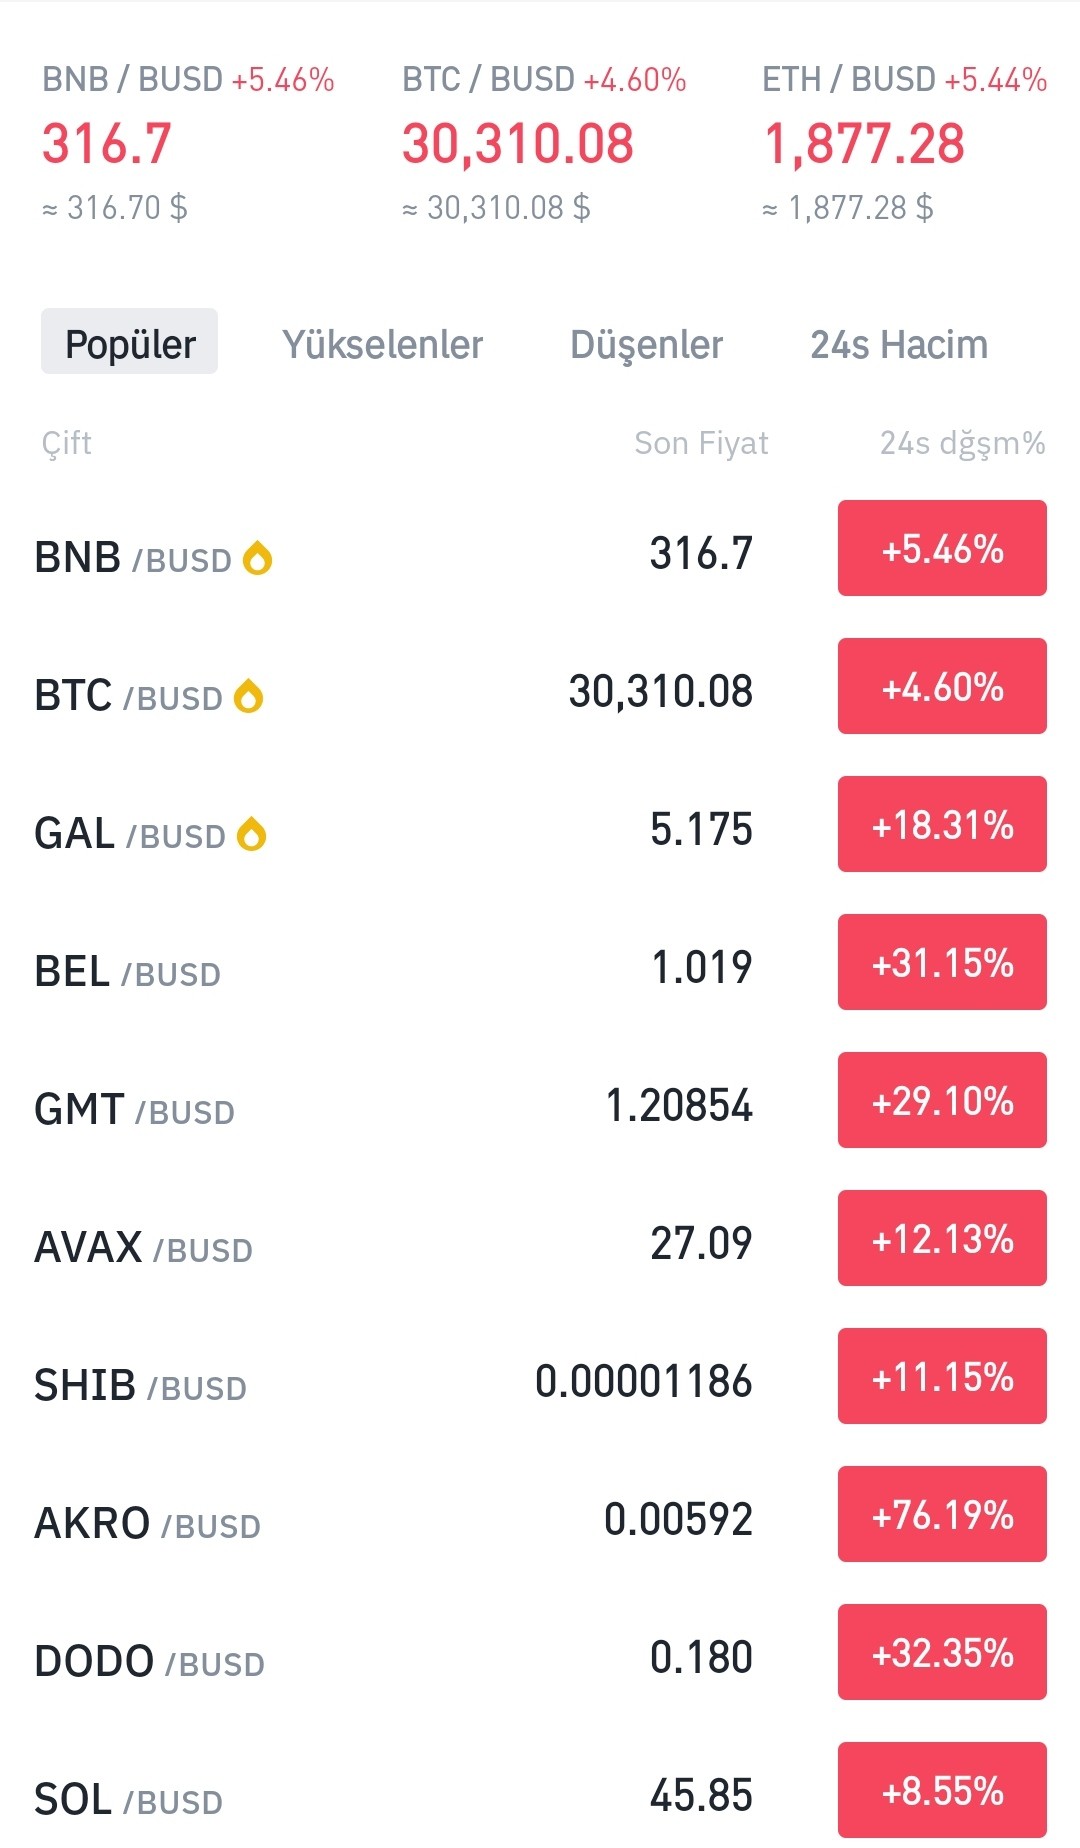Sort by the 24s dğşm% column header
Image resolution: width=1080 pixels, height=1848 pixels.
[x=962, y=443]
